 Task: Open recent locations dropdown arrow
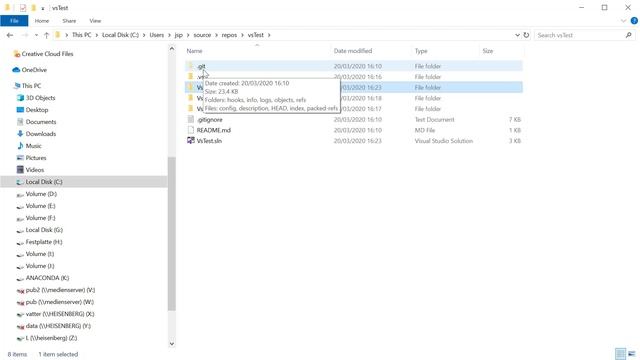36,36
